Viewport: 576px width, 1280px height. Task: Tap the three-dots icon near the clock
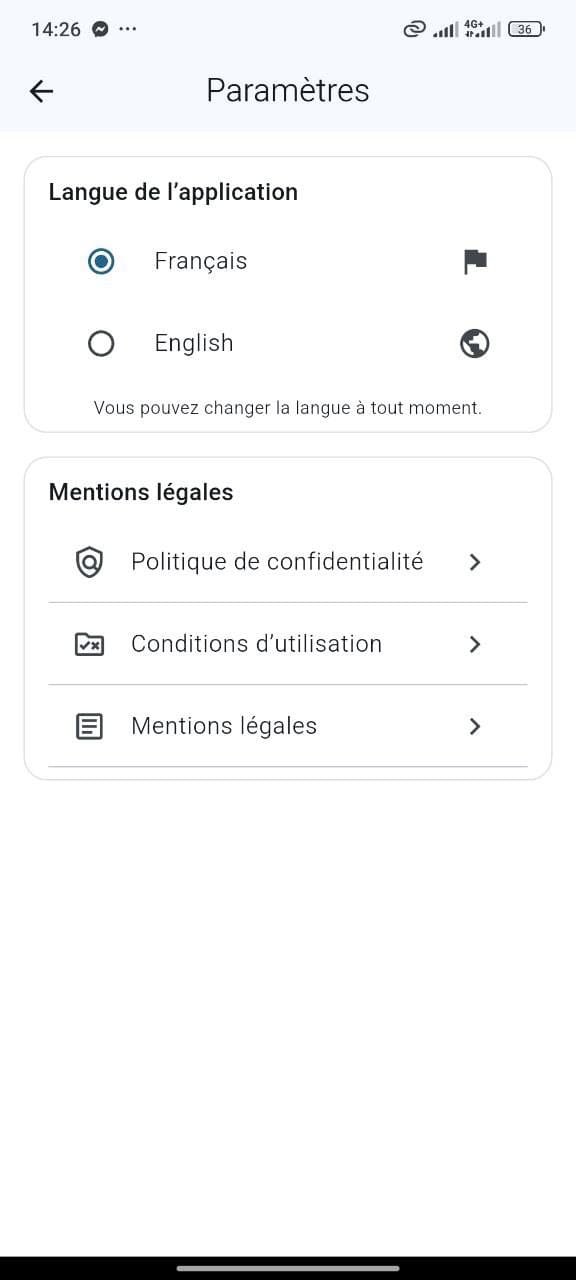click(x=128, y=29)
